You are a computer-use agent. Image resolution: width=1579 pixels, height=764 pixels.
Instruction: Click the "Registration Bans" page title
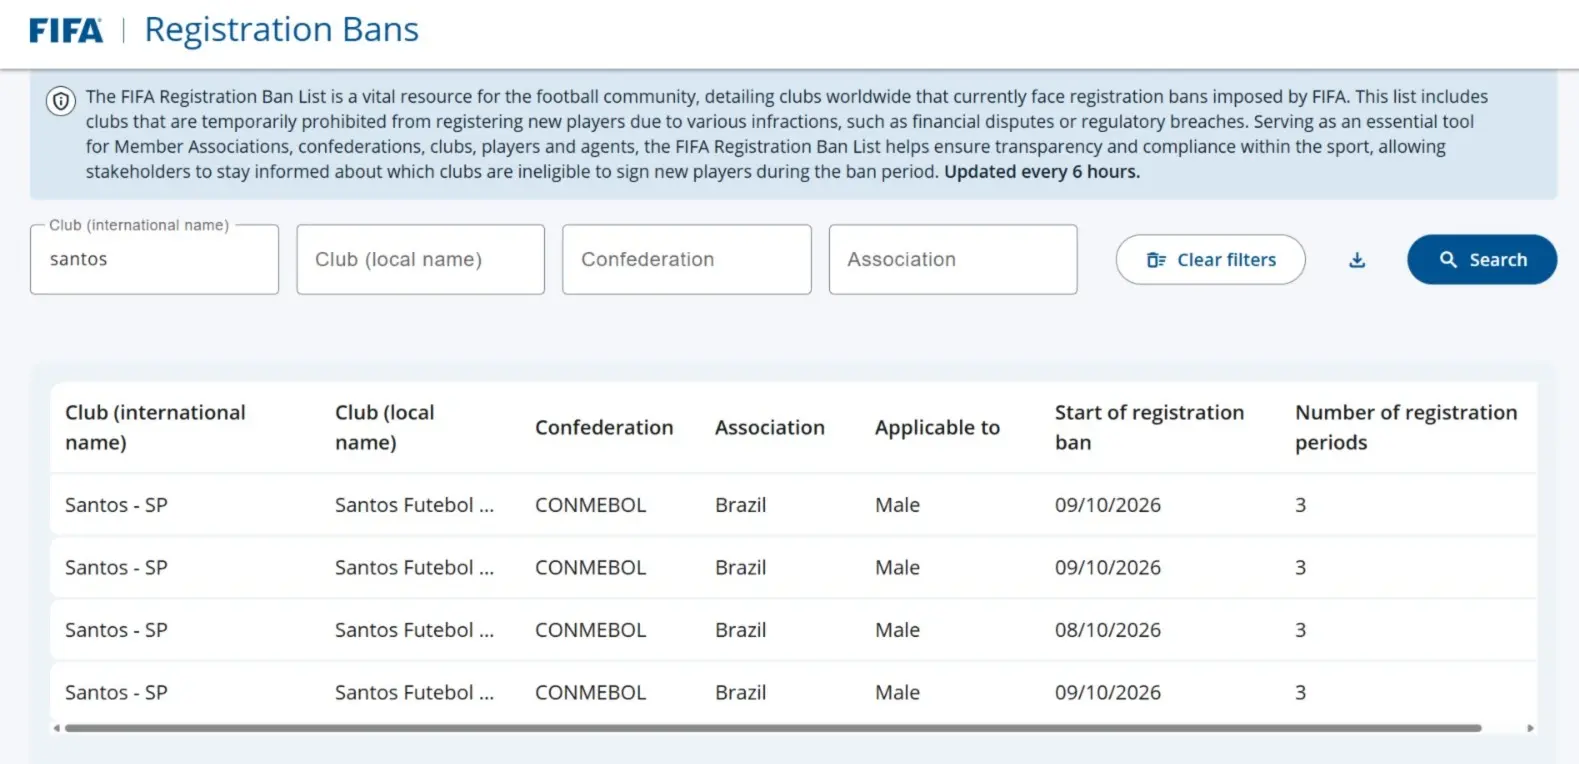282,30
